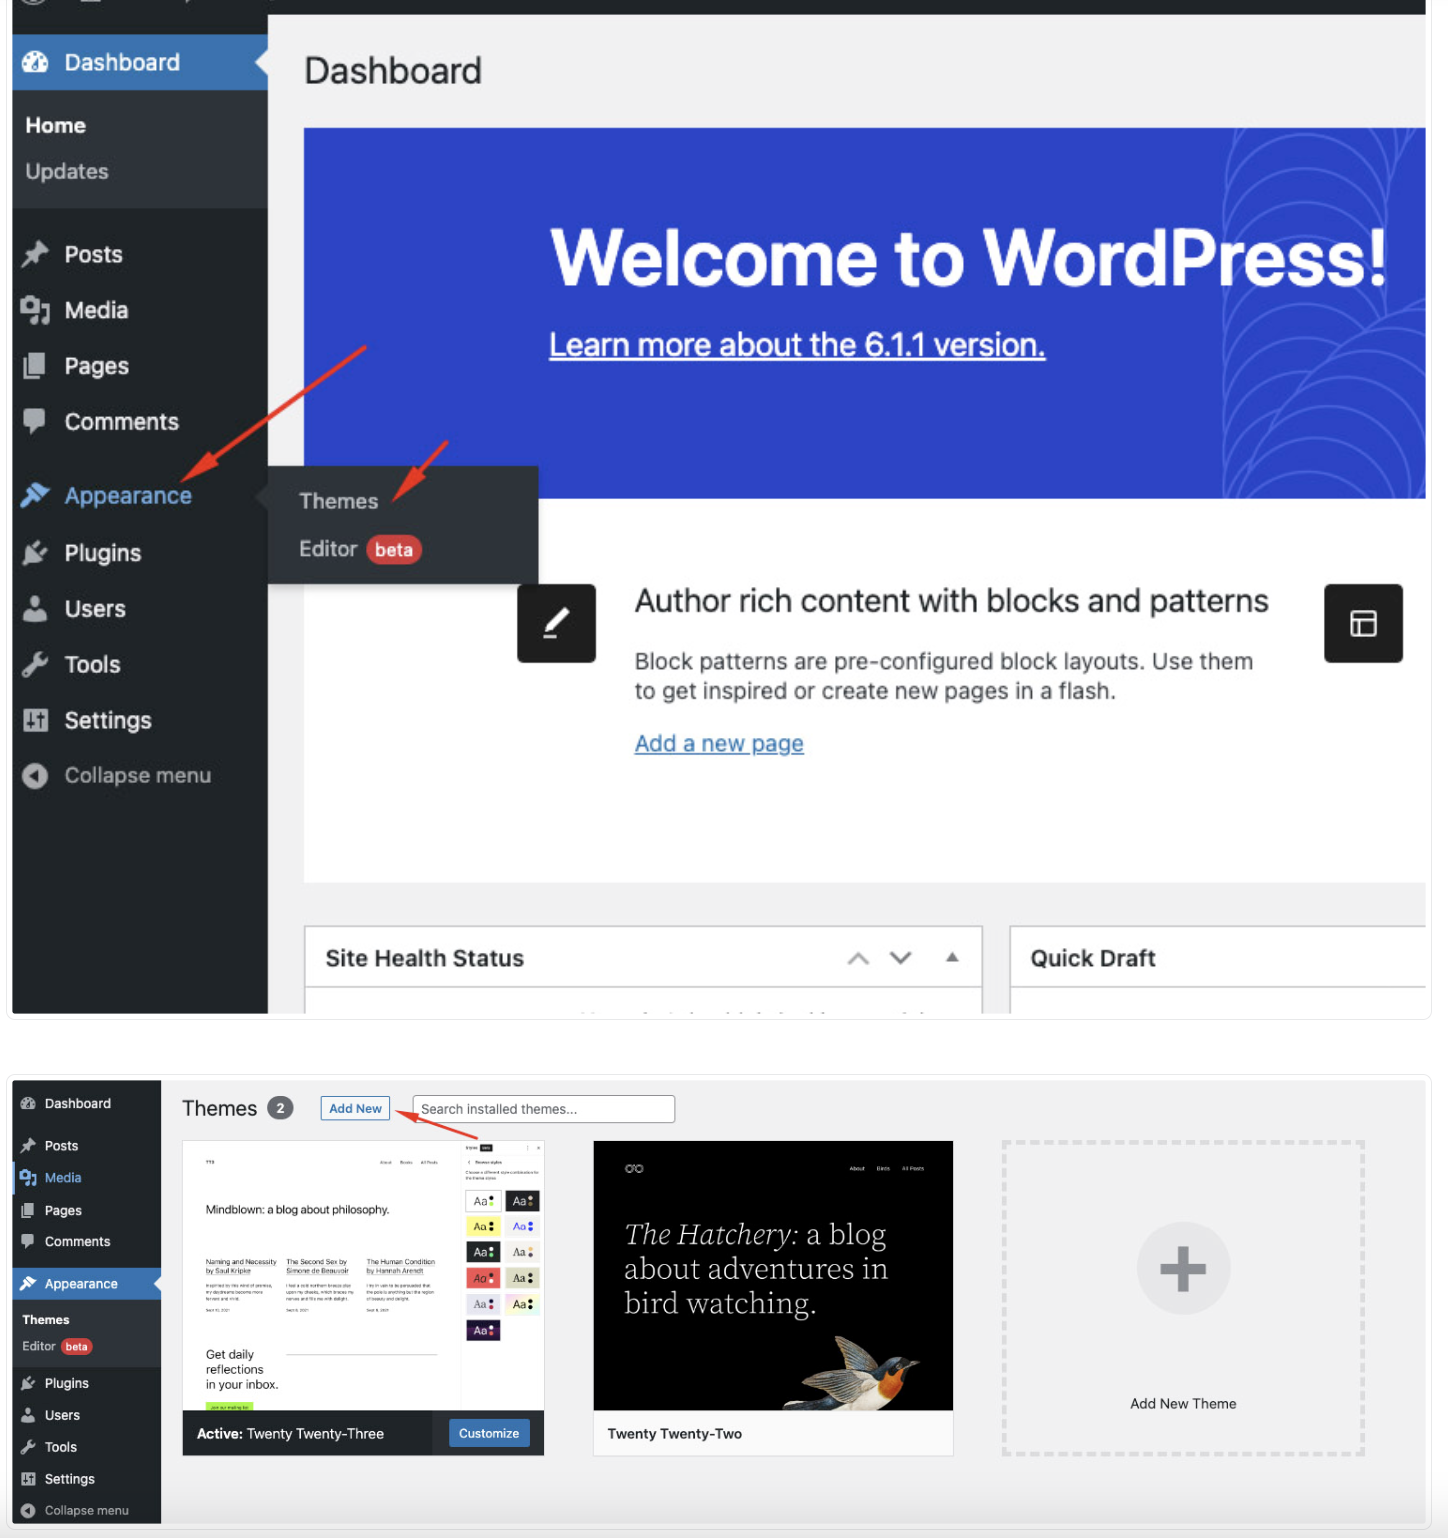Click the Tools wrench icon in the Dashboard page sidebar
Screen dimensions: 1448x1538
click(x=35, y=665)
